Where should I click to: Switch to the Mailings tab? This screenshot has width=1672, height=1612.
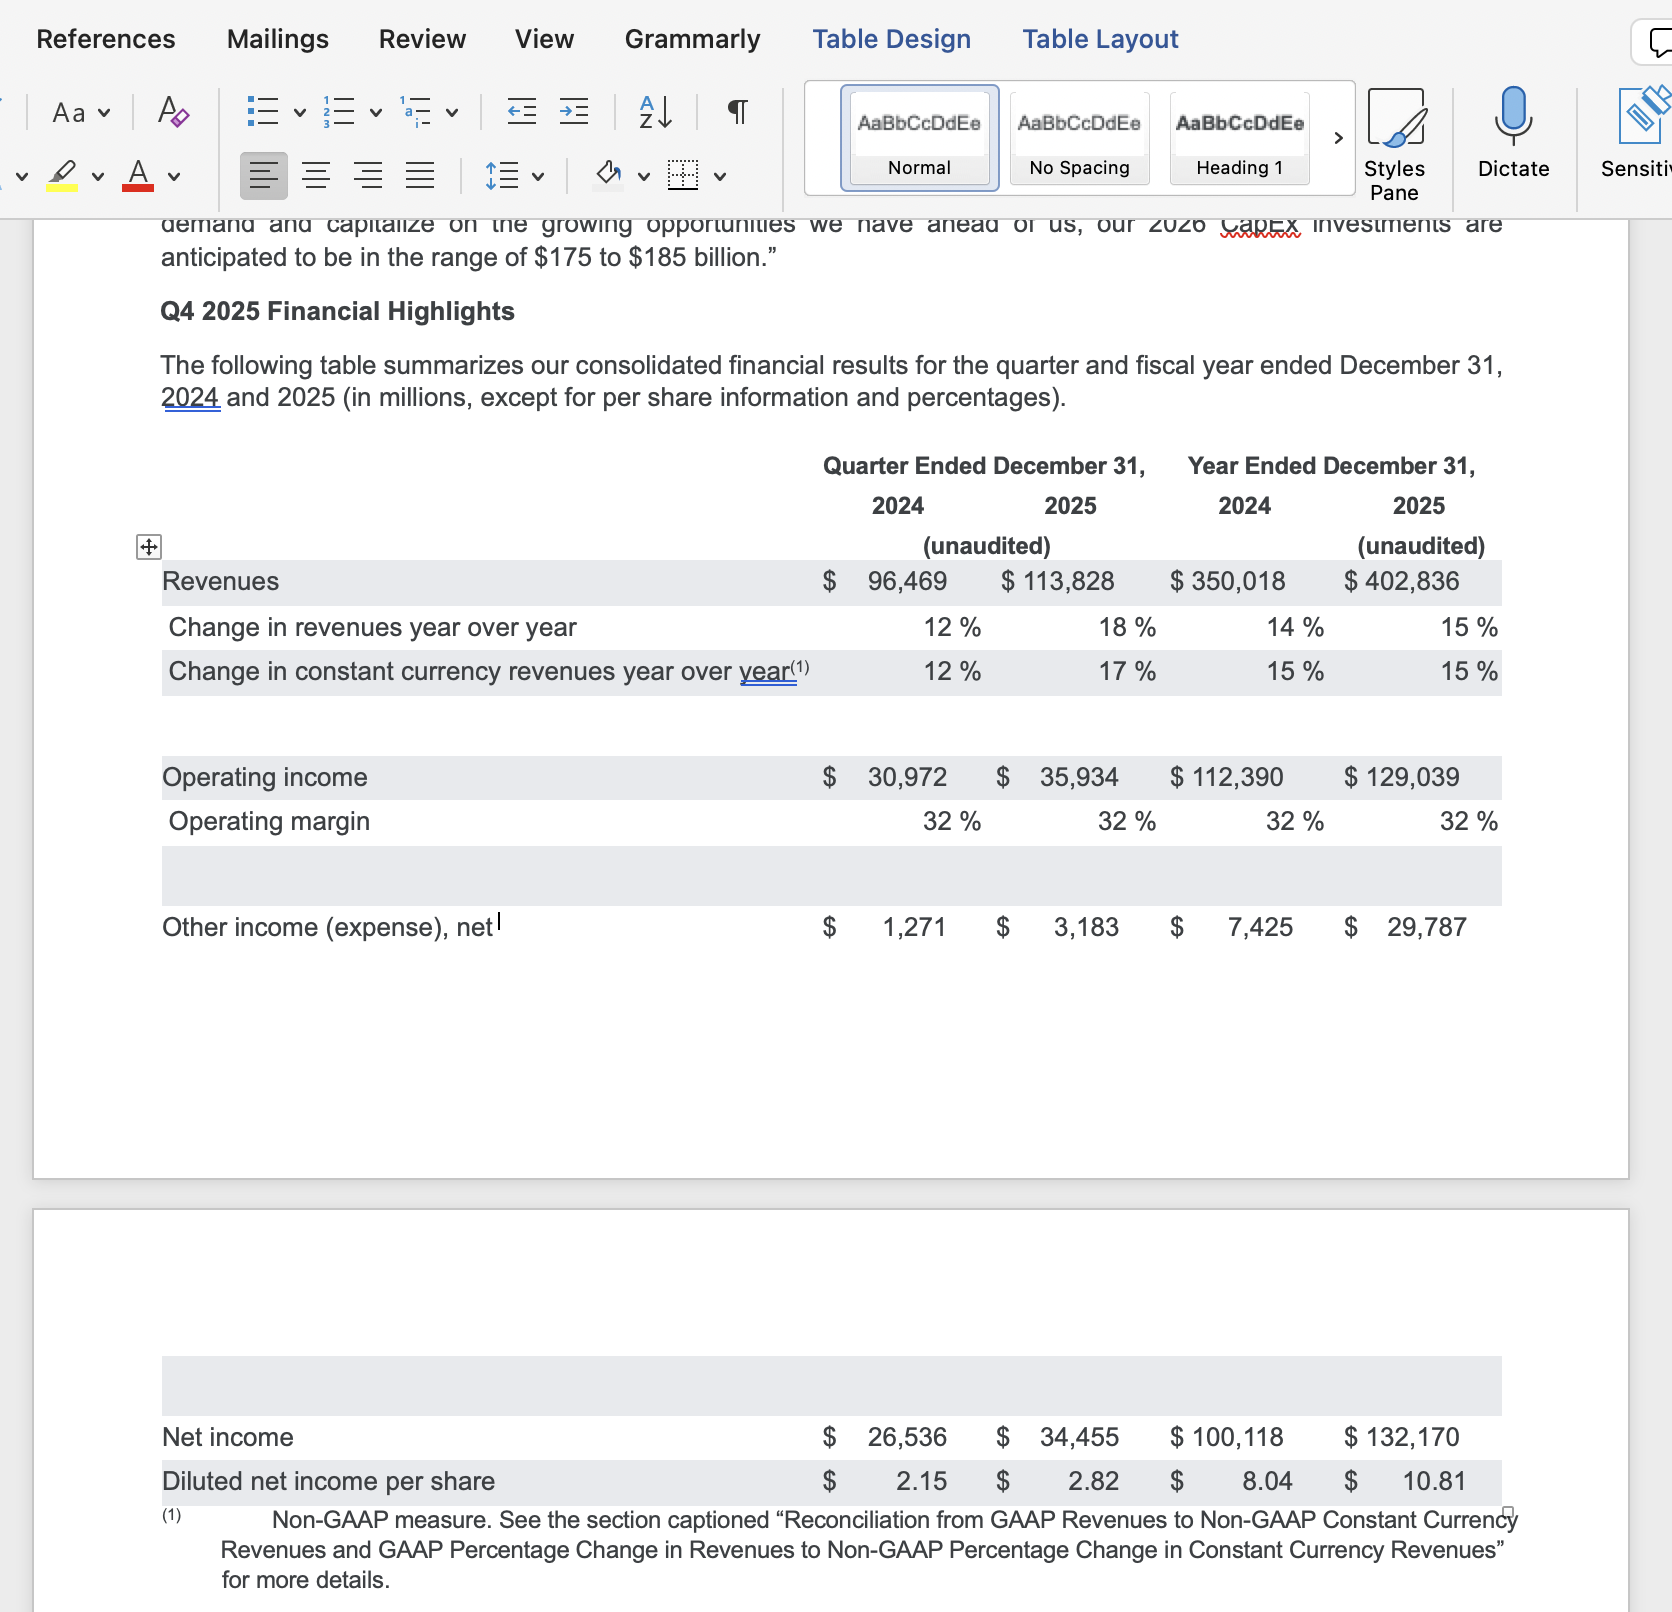tap(278, 39)
